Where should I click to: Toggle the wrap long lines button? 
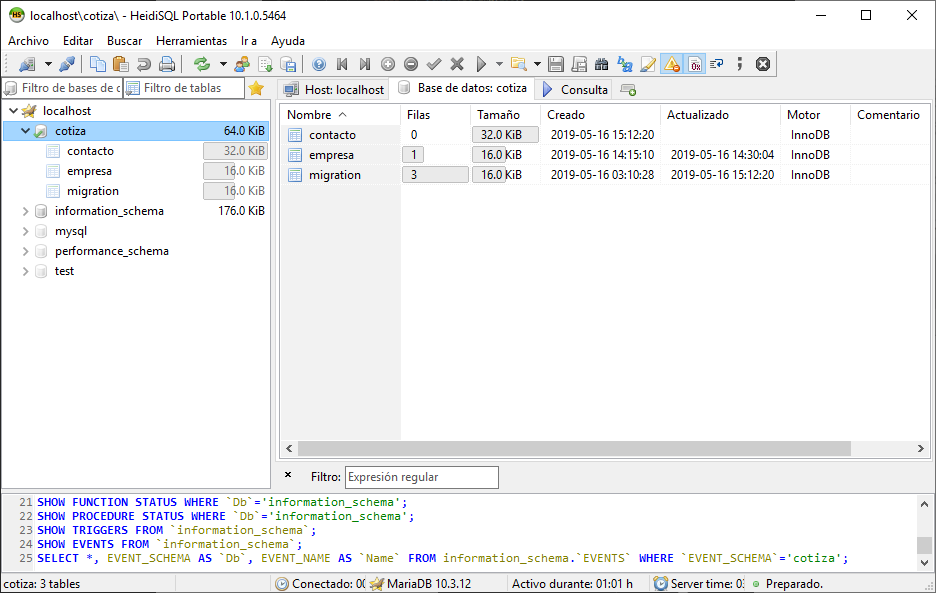point(717,64)
